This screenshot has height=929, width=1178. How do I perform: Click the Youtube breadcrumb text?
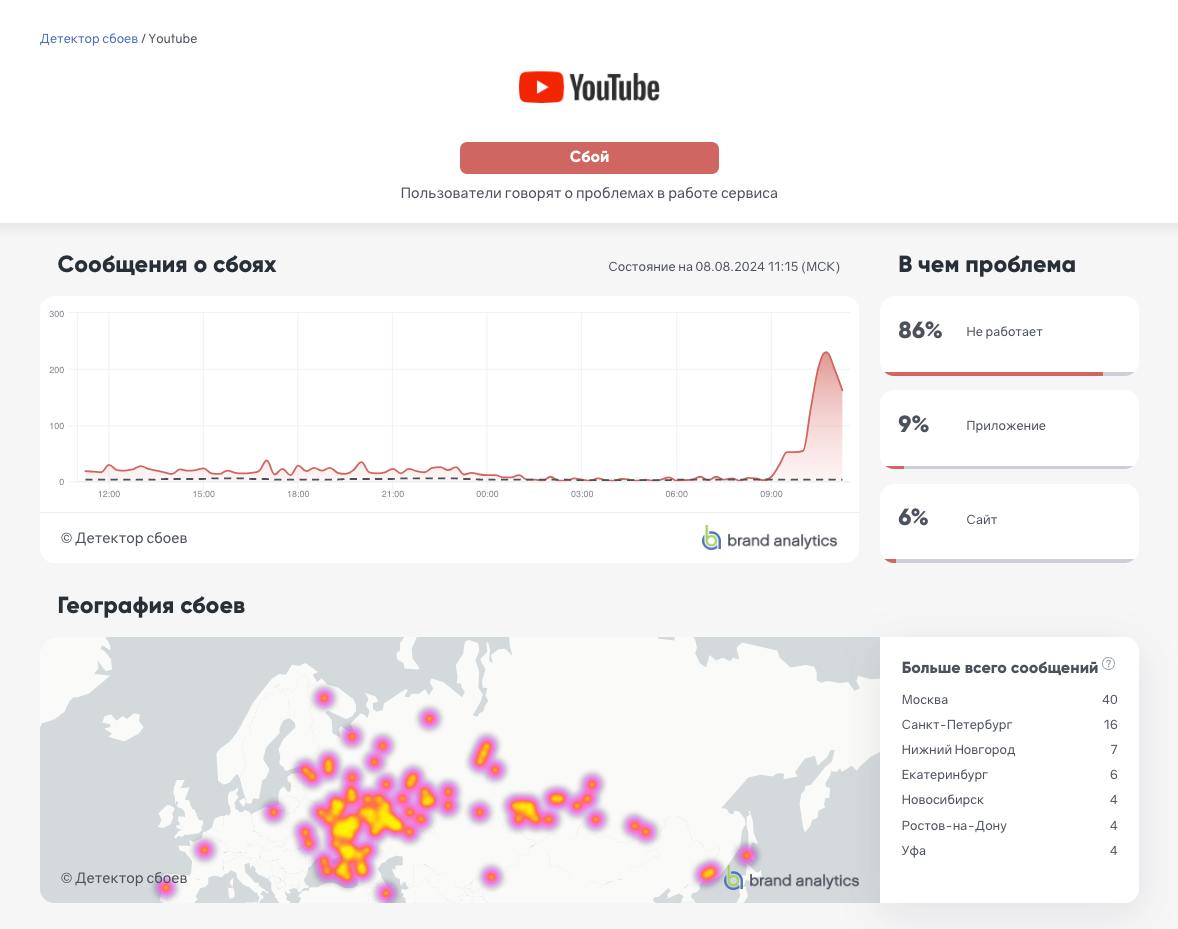[173, 39]
